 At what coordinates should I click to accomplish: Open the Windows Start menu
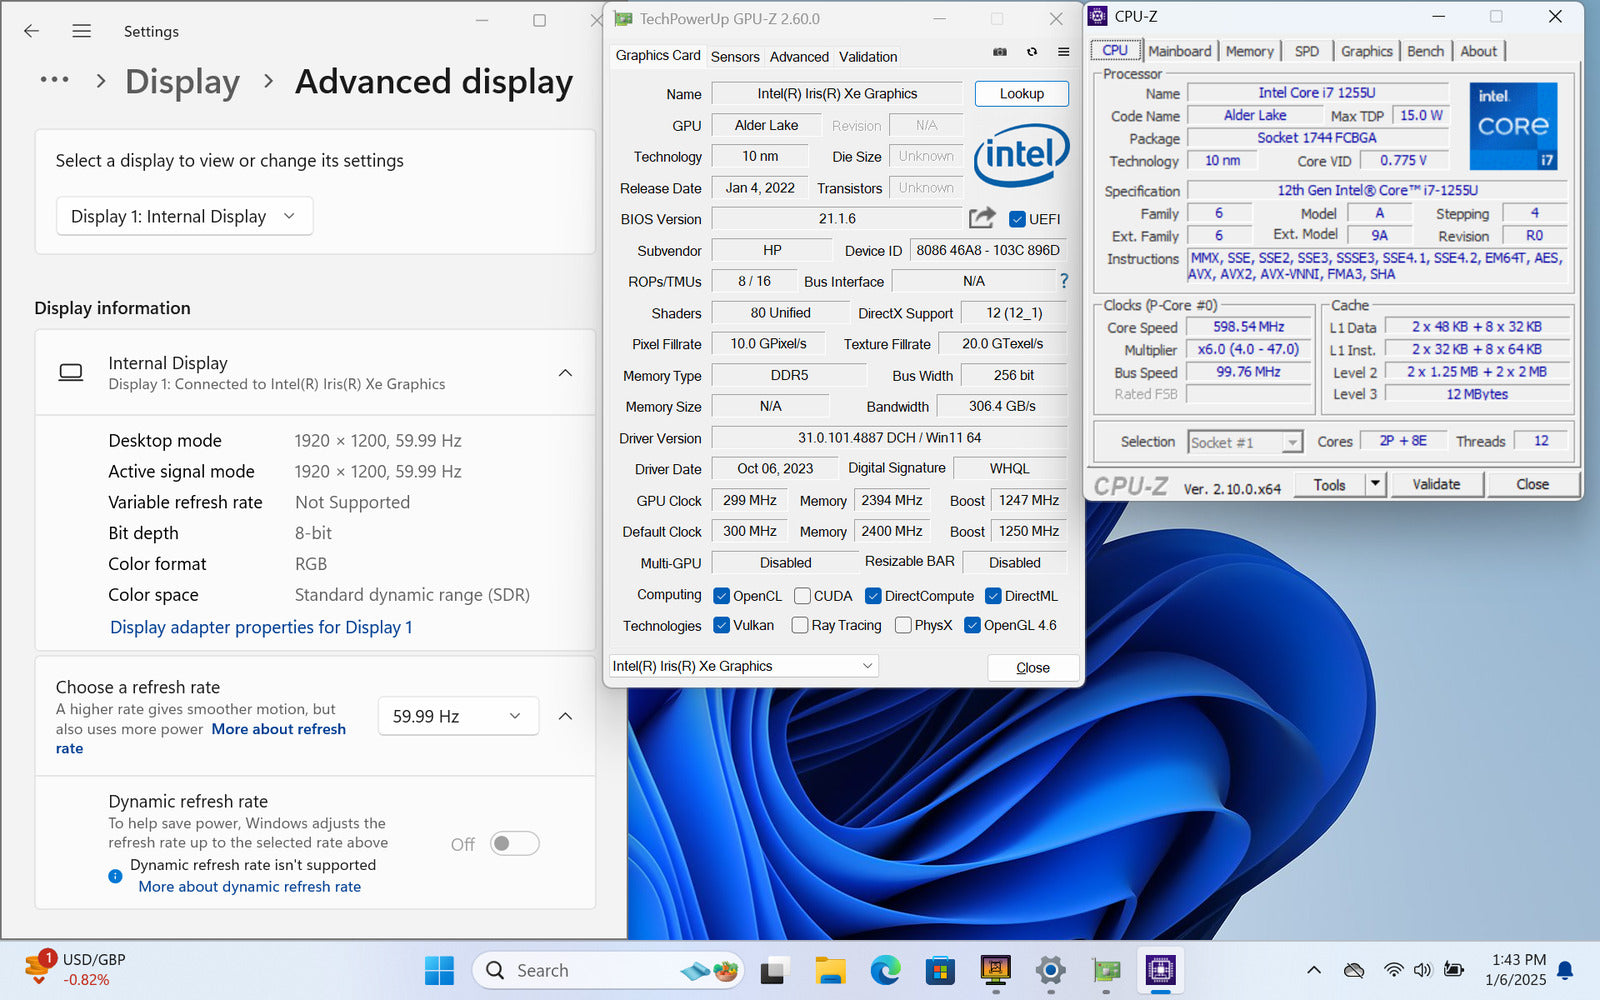439,970
